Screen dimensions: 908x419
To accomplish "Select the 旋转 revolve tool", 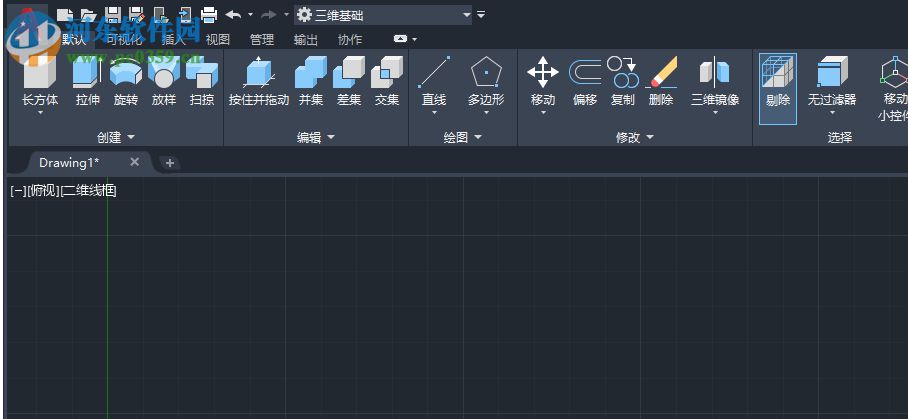I will (126, 82).
